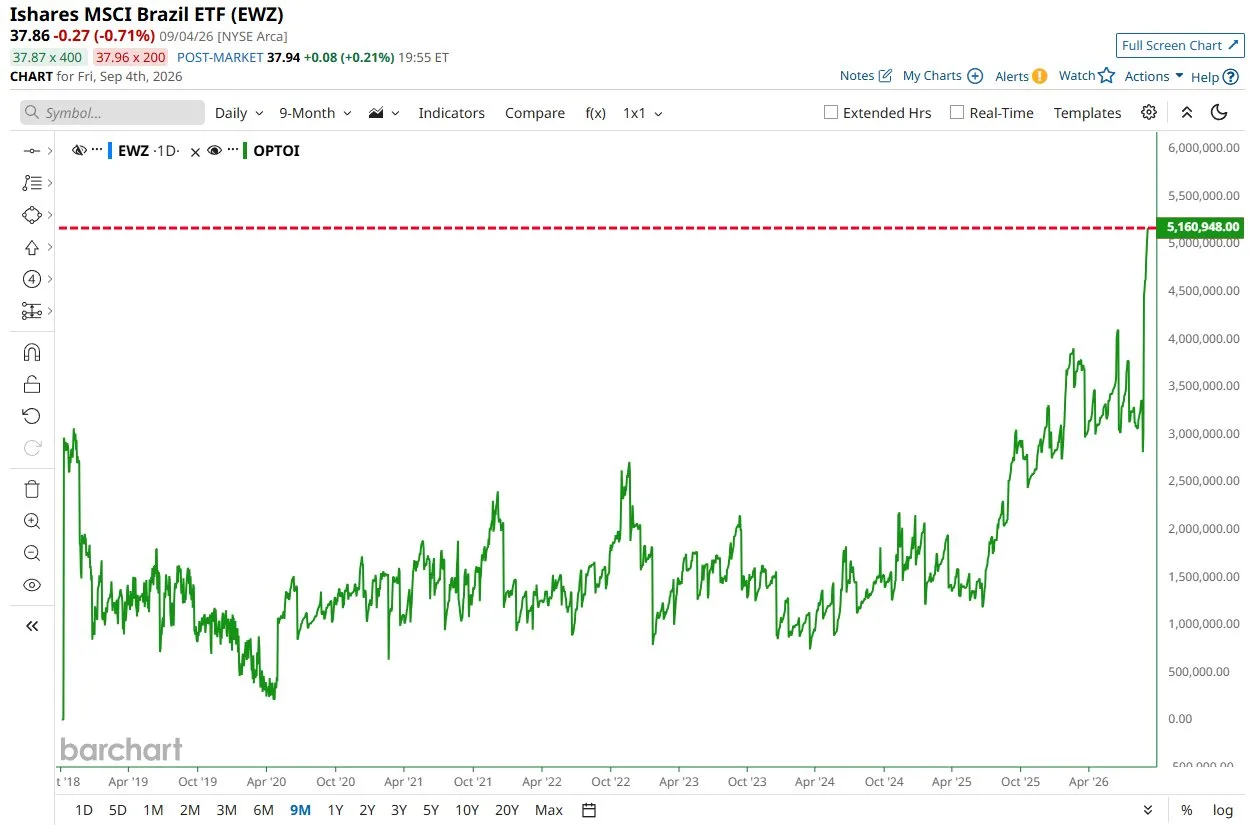Viewport: 1256px width, 825px height.
Task: Switch to dark mode with moon icon
Action: coord(1219,112)
